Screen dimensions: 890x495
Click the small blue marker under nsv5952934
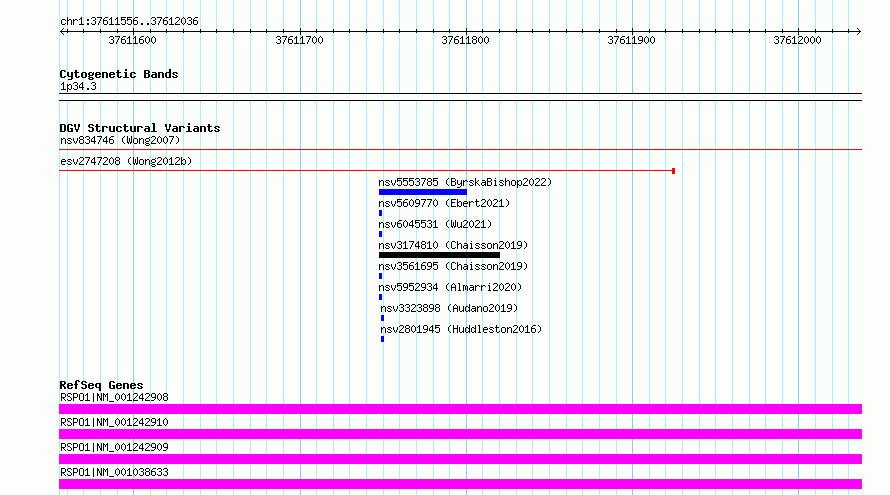380,297
